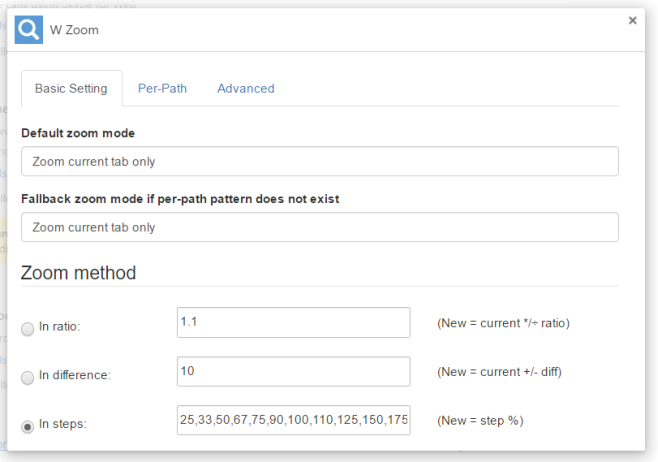
Task: Open the Per-Path tab
Action: [x=162, y=89]
